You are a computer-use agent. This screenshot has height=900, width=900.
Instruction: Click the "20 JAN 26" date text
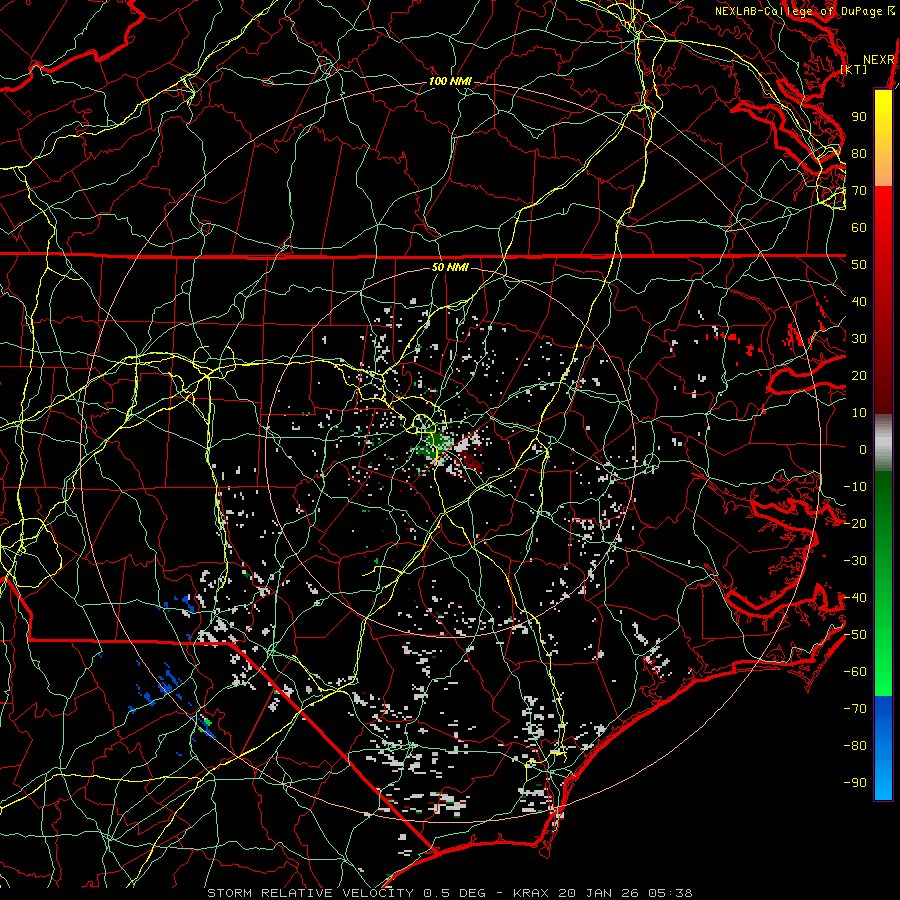598,893
